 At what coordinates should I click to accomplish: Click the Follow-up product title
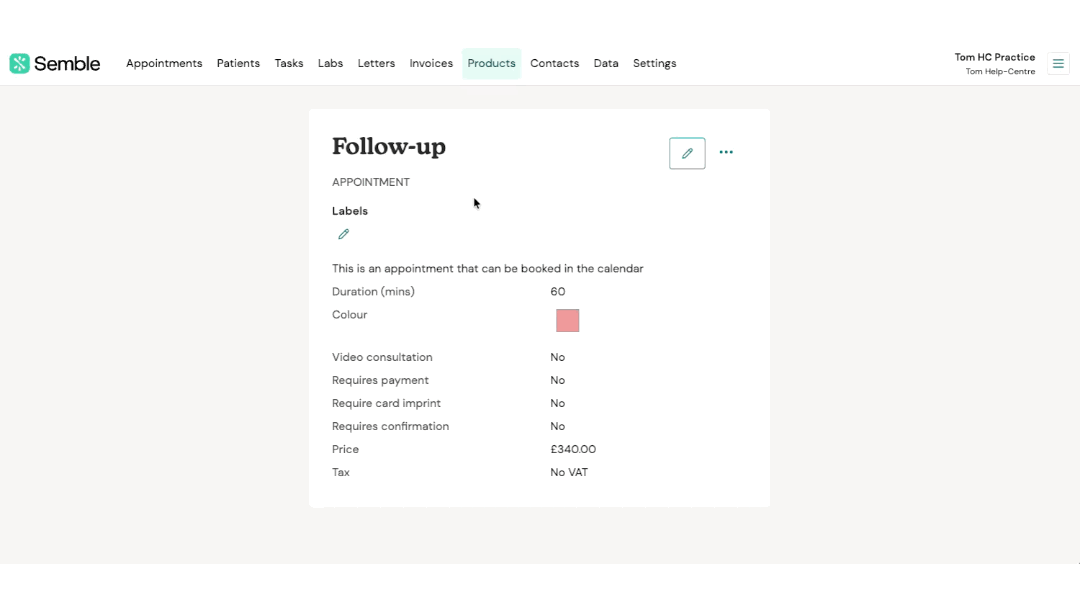point(389,147)
